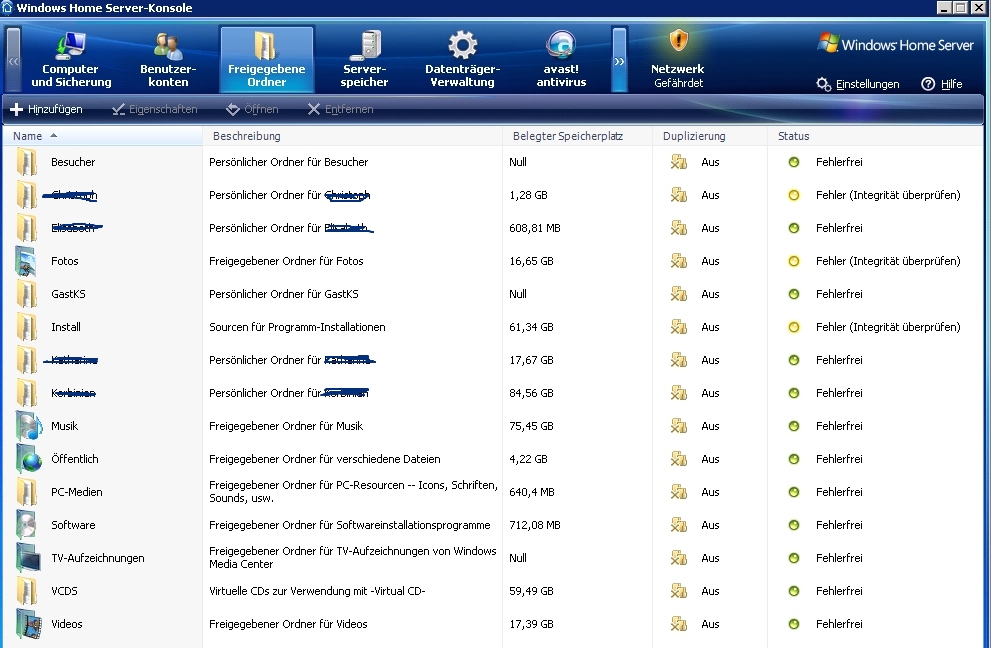Select the PC-Medien name text
This screenshot has height=648, width=991.
76,492
